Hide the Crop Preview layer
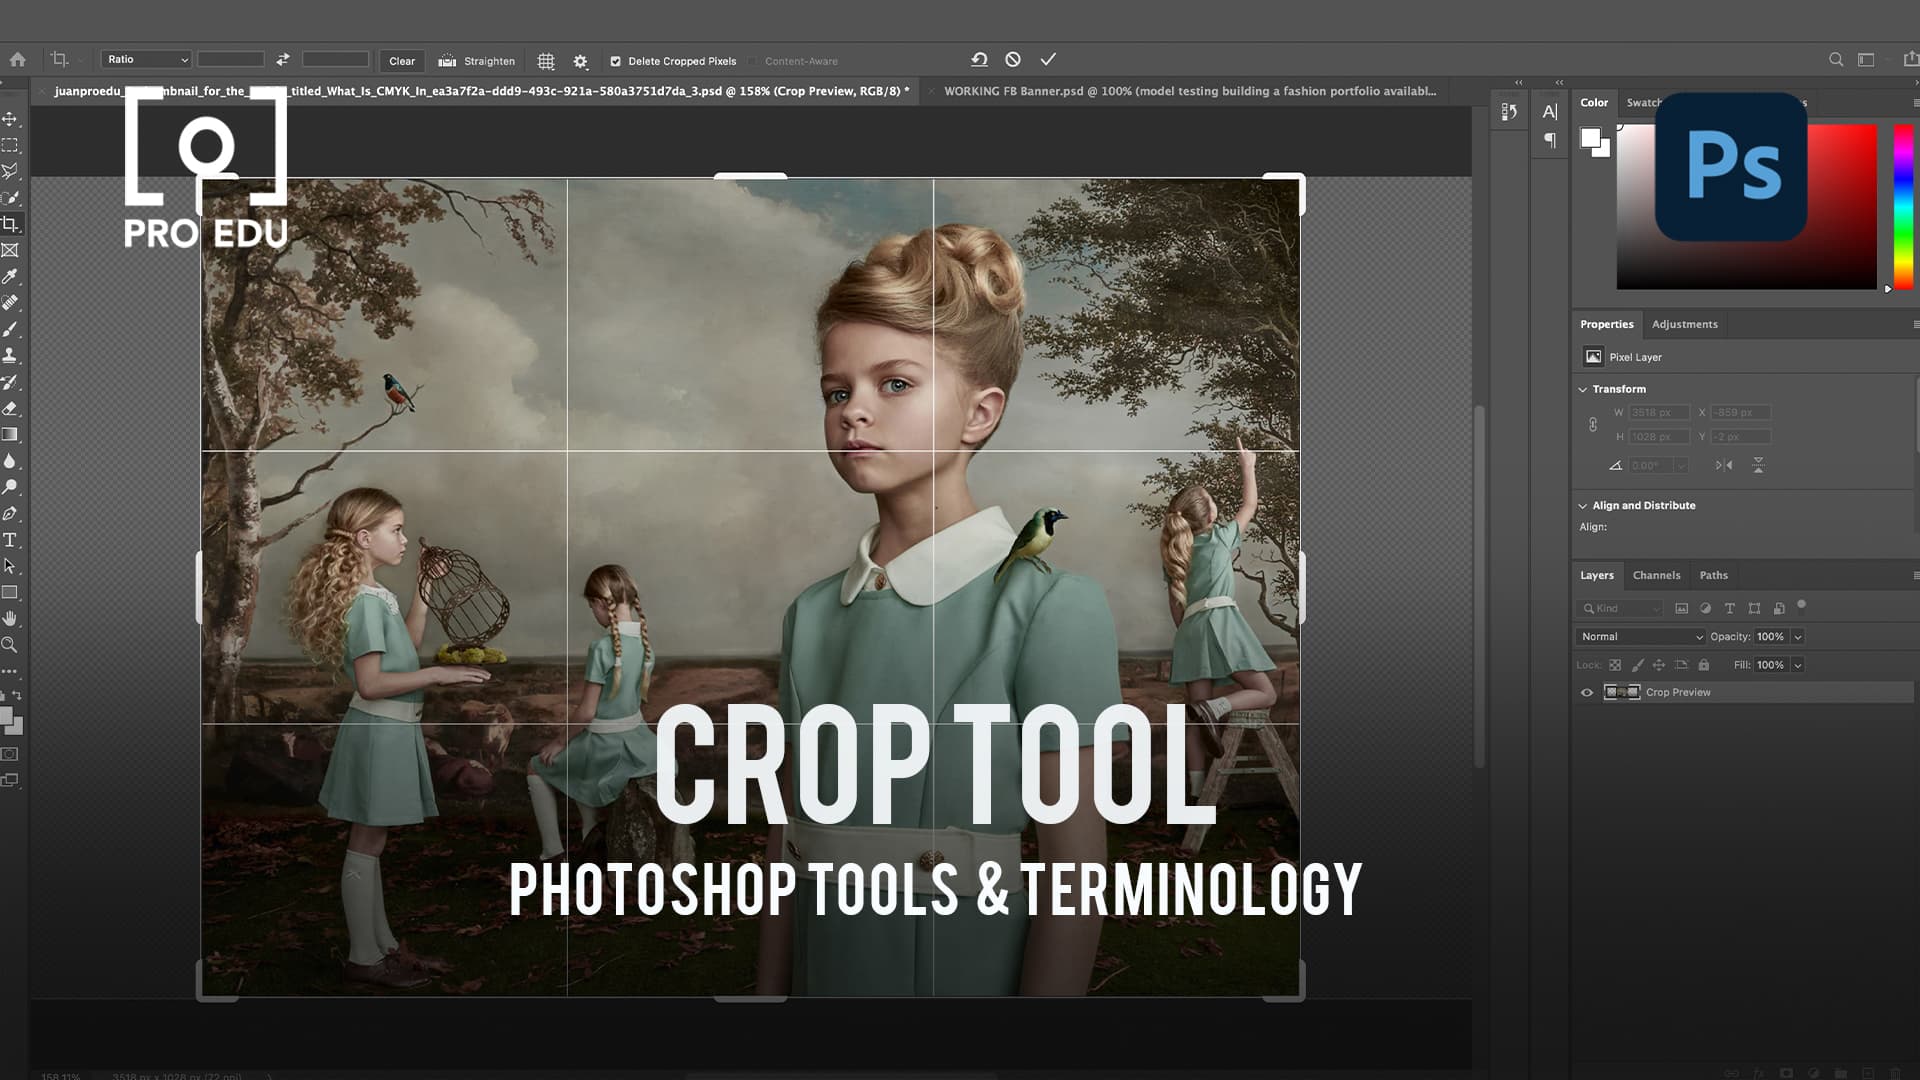Viewport: 1920px width, 1080px height. point(1587,692)
